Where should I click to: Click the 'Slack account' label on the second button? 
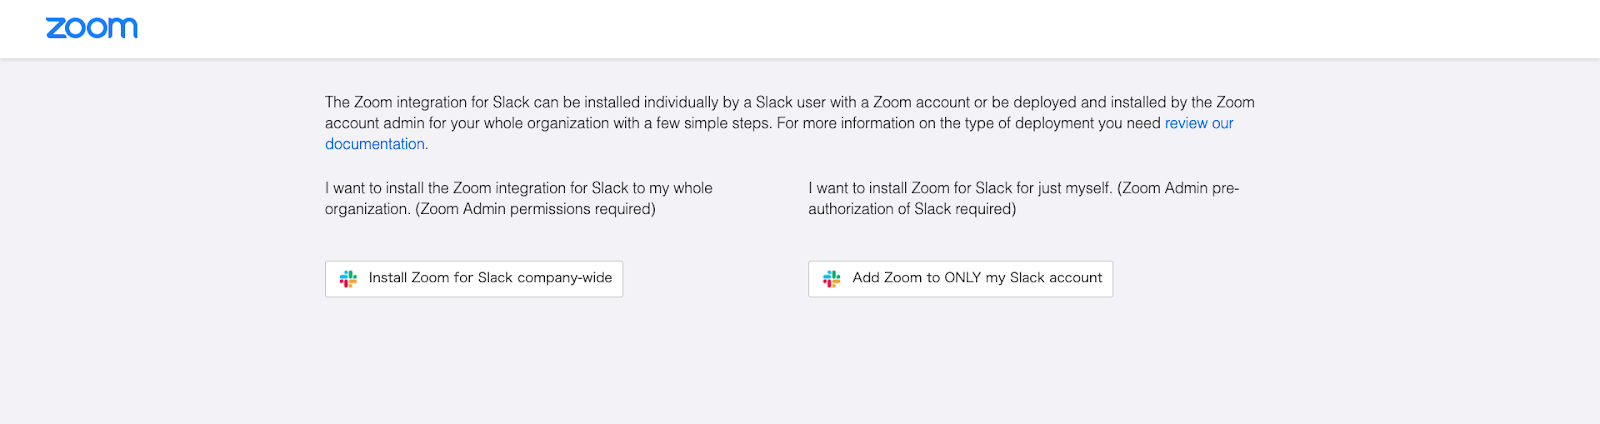pyautogui.click(x=1056, y=278)
